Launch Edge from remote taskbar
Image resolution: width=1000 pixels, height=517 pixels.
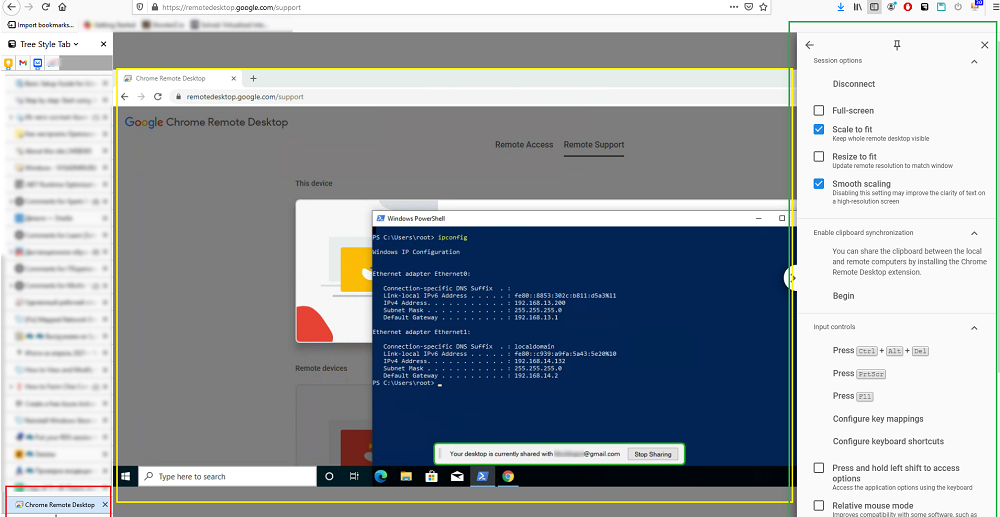click(x=381, y=476)
